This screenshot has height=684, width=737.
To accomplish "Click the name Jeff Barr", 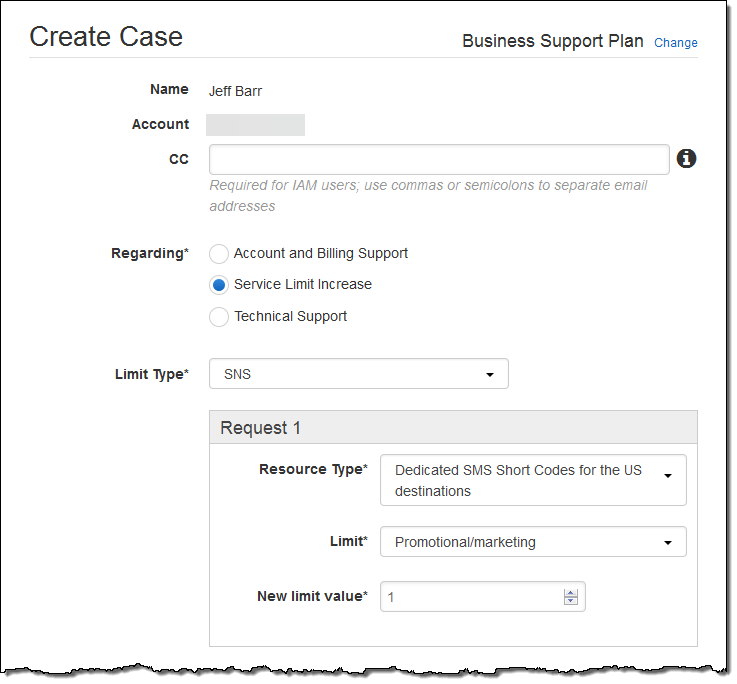I will pos(235,91).
